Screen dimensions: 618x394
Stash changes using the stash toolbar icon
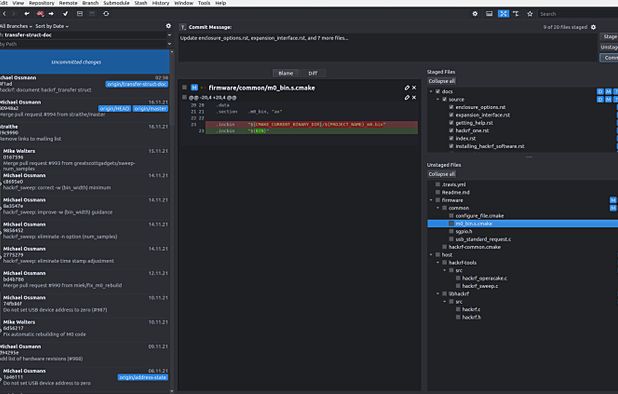click(x=80, y=13)
